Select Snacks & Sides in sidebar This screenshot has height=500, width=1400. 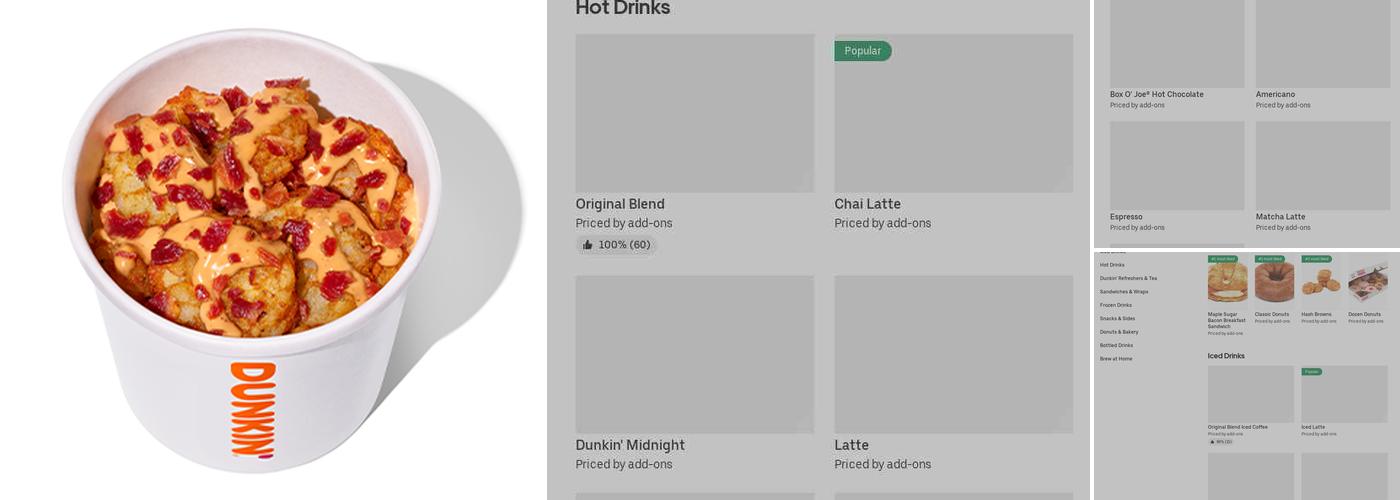pyautogui.click(x=1117, y=318)
